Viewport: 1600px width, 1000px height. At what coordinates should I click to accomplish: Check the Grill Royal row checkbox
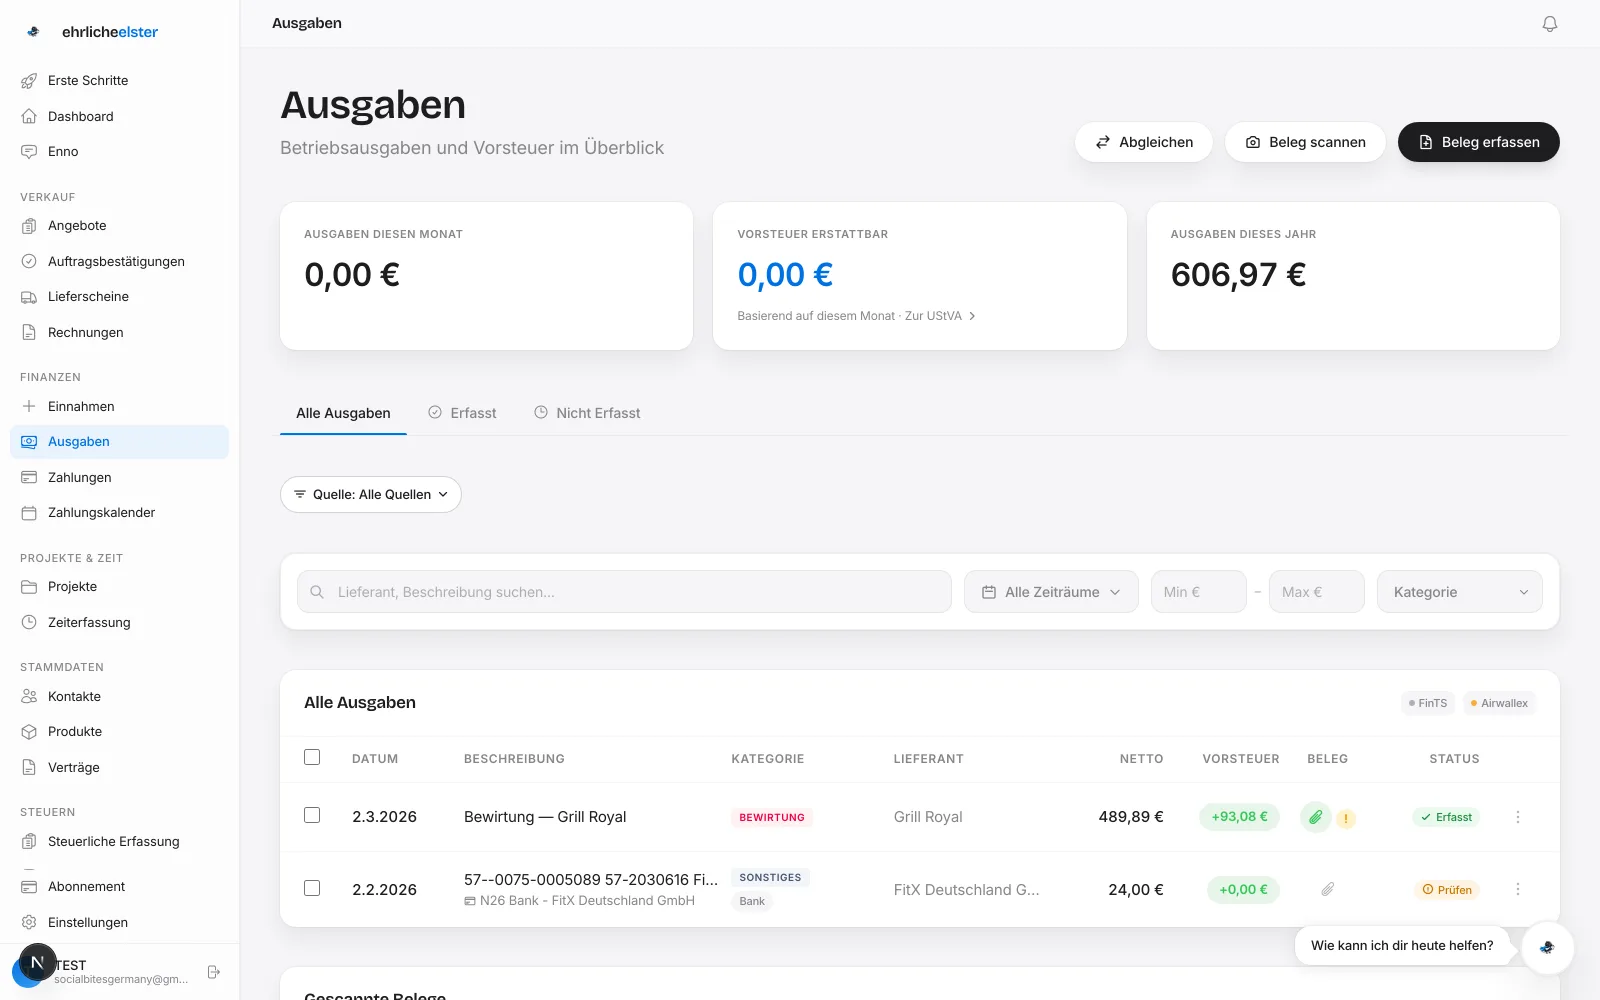pyautogui.click(x=312, y=815)
